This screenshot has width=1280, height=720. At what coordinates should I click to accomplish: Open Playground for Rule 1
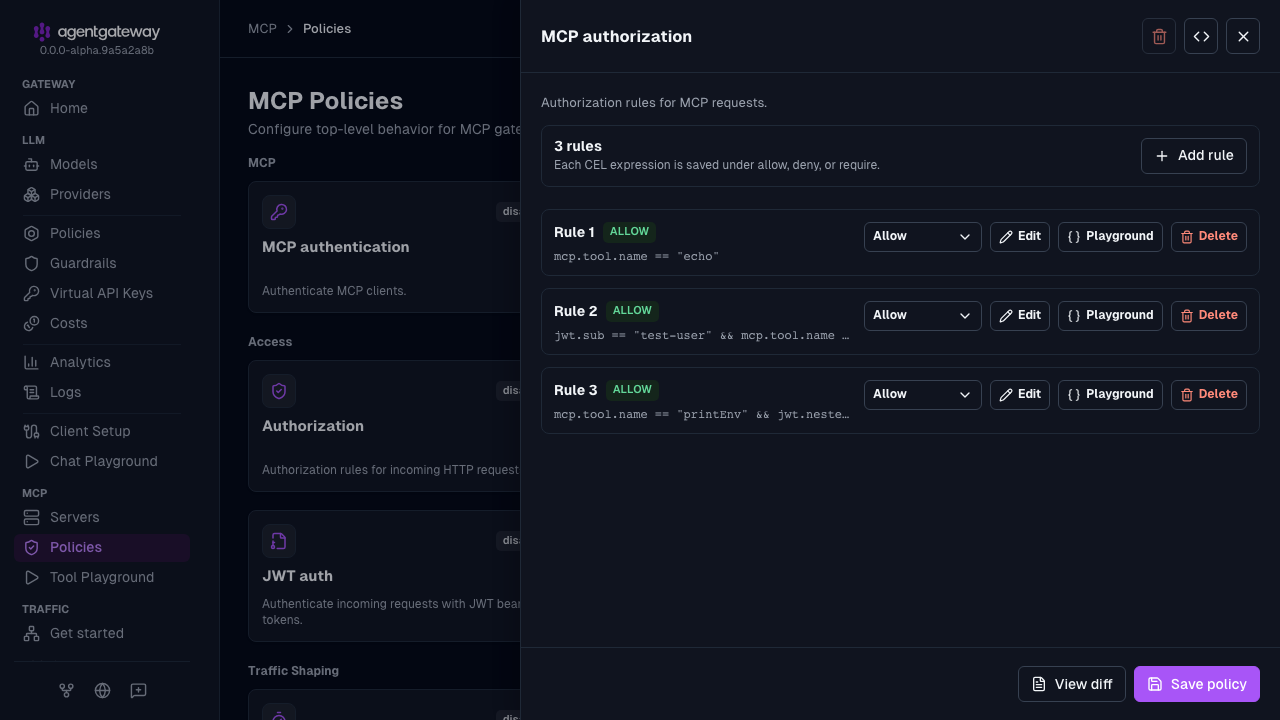[1110, 236]
